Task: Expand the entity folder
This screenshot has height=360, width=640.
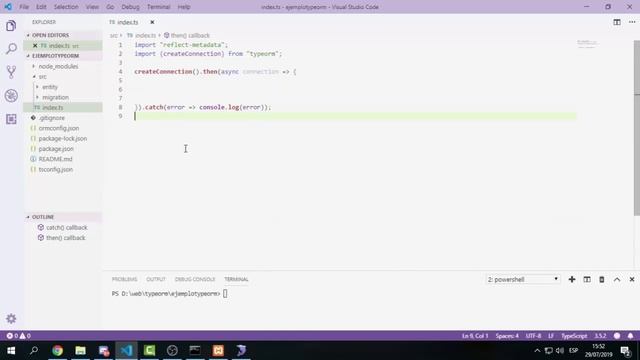Action: coord(50,87)
